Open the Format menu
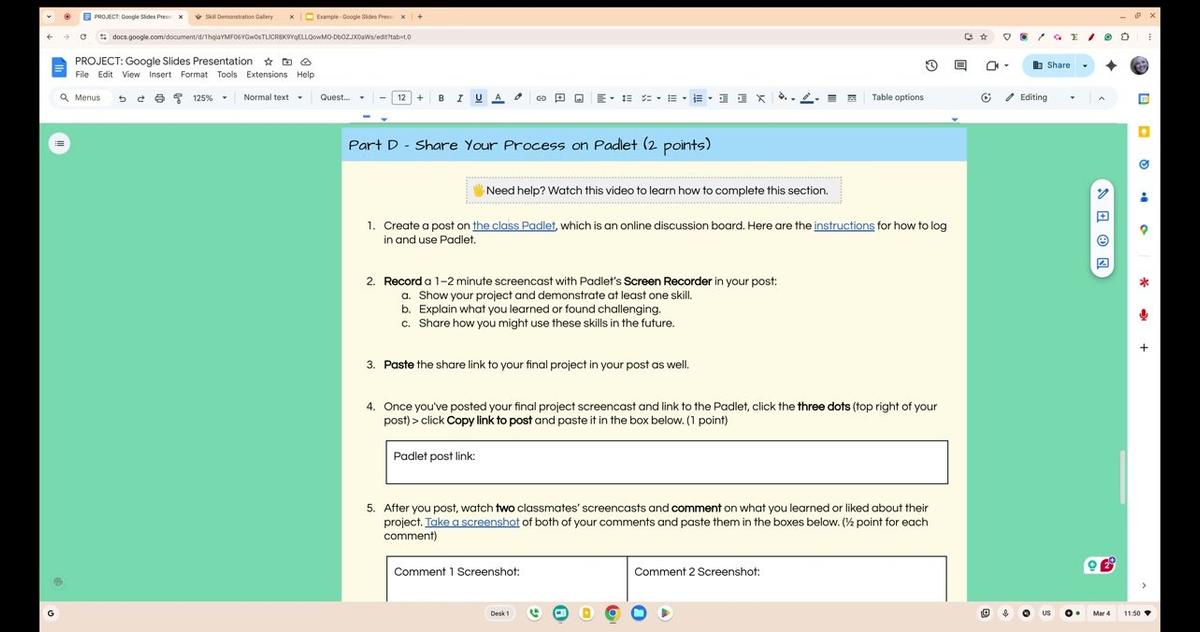The width and height of the screenshot is (1200, 632). point(194,74)
